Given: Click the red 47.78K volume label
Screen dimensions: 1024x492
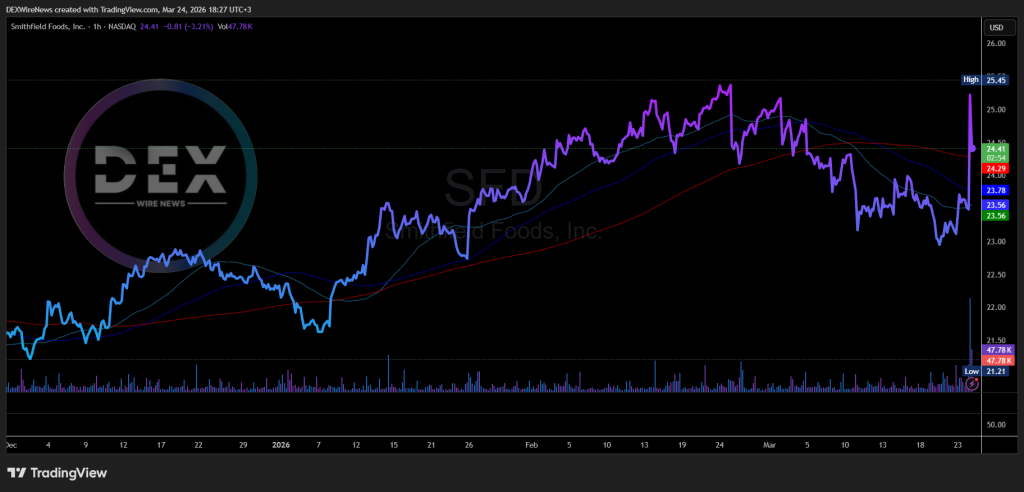Looking at the screenshot, I should [x=999, y=360].
